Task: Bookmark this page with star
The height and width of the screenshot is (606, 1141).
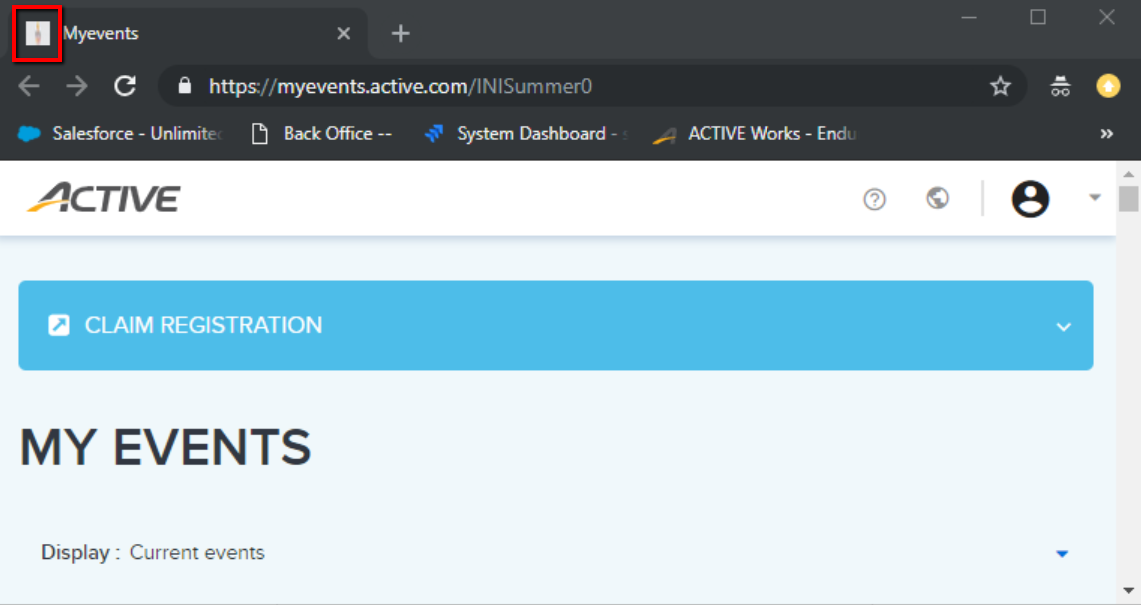Action: tap(1001, 86)
